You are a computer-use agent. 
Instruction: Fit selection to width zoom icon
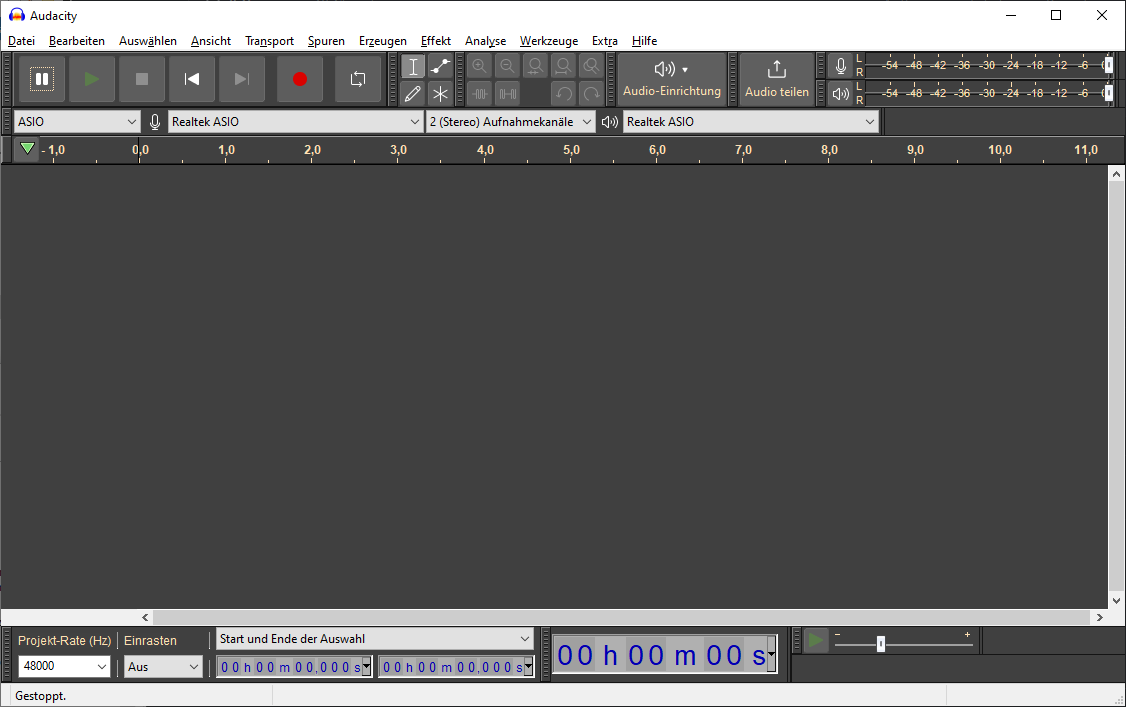pyautogui.click(x=535, y=67)
